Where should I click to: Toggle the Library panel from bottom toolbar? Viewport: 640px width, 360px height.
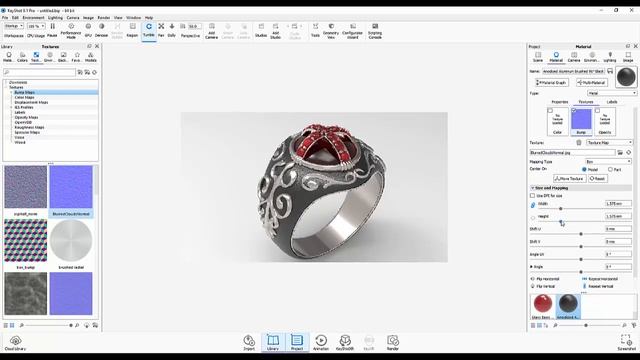pos(273,343)
